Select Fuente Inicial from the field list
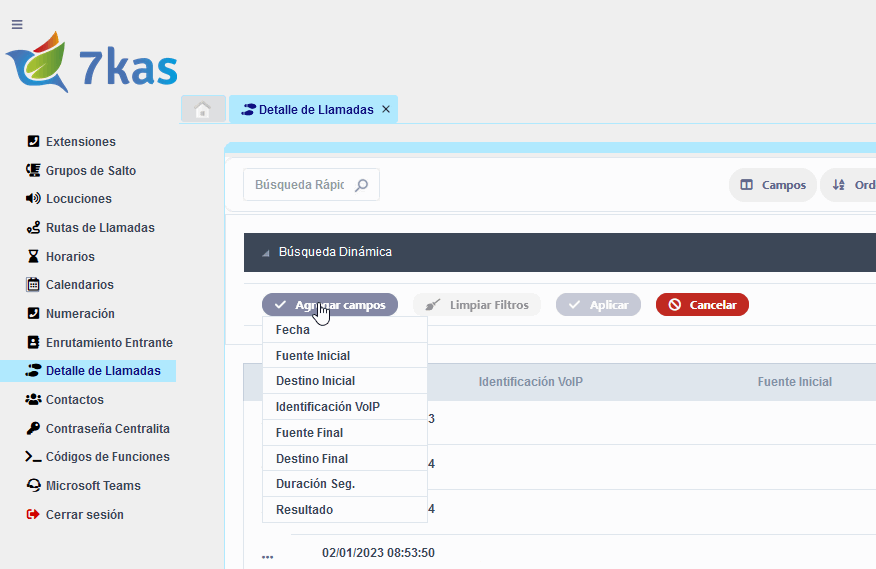The image size is (876, 569). tap(313, 356)
